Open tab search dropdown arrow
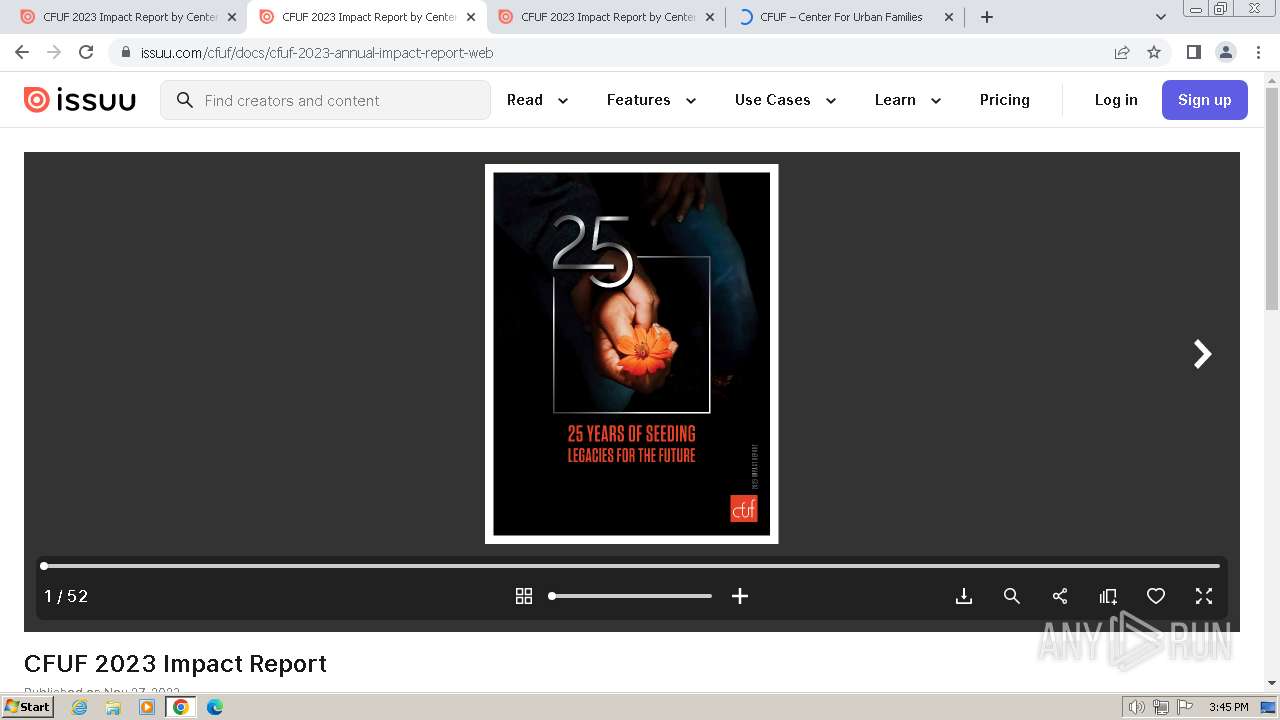 [1161, 17]
